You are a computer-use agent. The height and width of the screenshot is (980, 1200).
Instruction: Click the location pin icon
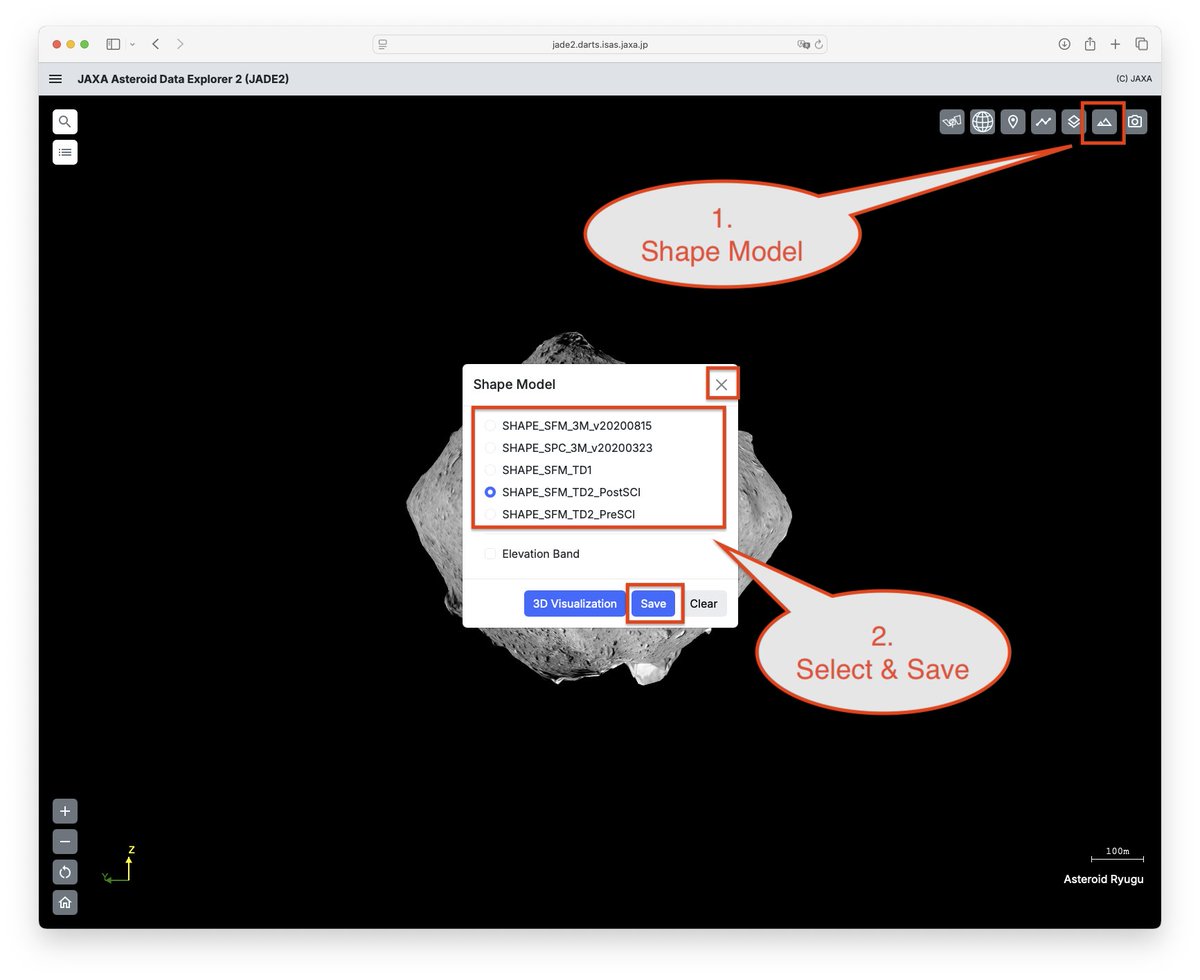tap(1013, 122)
